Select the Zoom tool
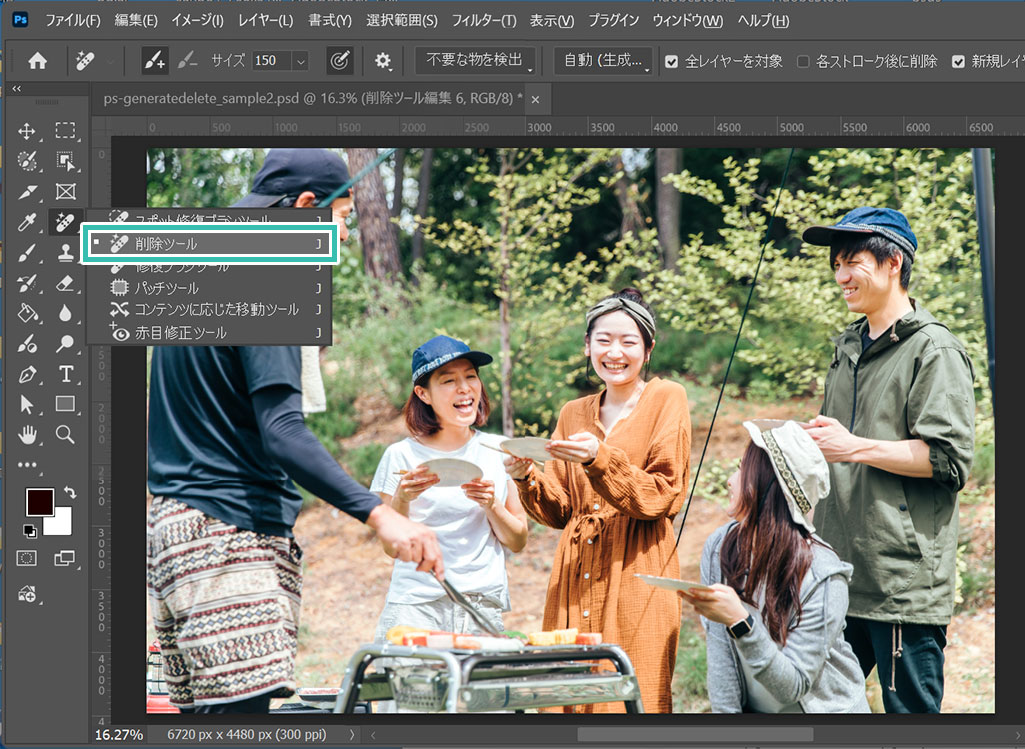This screenshot has height=749, width=1025. (65, 434)
